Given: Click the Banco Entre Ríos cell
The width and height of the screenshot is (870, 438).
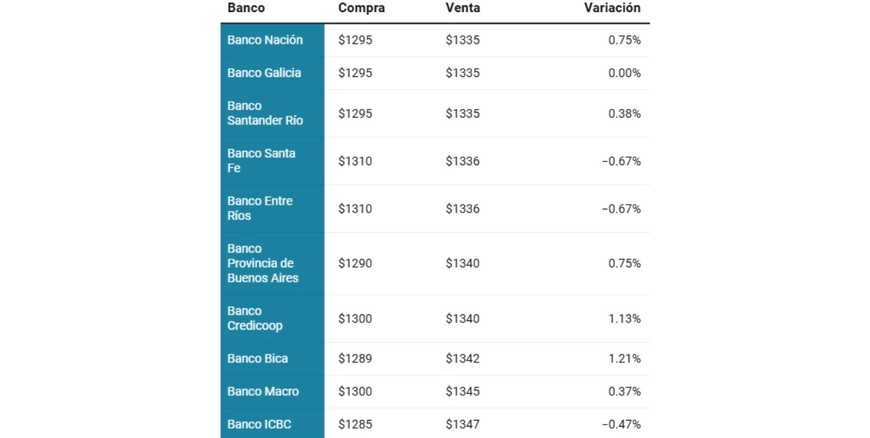Looking at the screenshot, I should click(260, 209).
